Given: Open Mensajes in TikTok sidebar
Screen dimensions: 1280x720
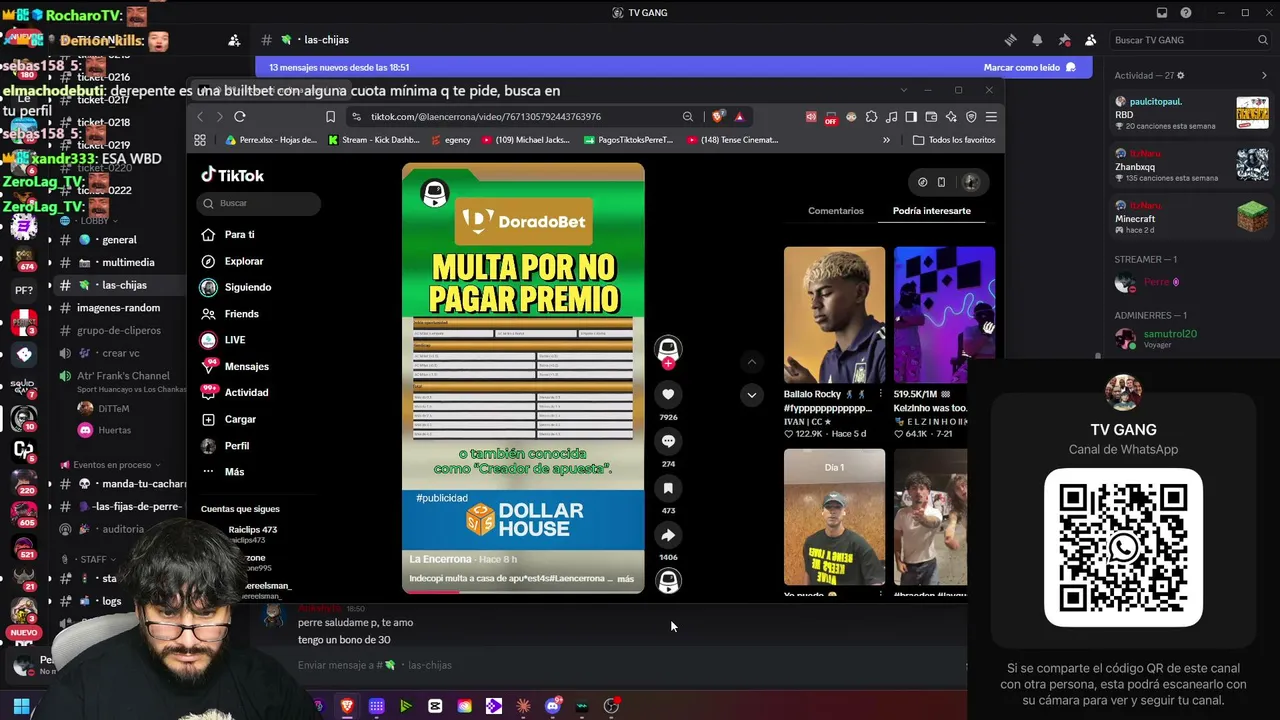Looking at the screenshot, I should click(246, 367).
